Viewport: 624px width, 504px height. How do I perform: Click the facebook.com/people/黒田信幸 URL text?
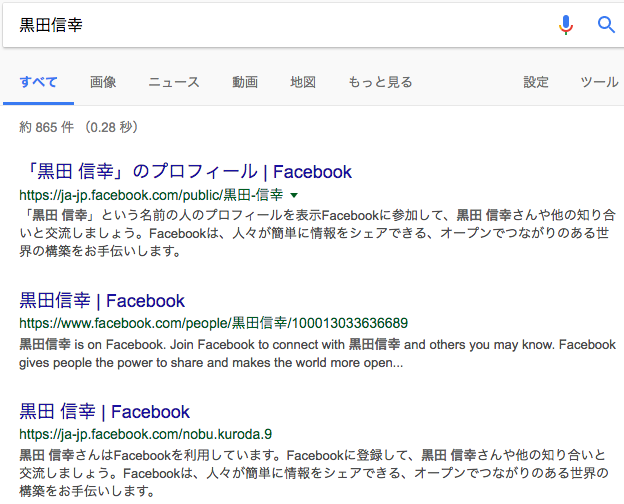pyautogui.click(x=213, y=323)
